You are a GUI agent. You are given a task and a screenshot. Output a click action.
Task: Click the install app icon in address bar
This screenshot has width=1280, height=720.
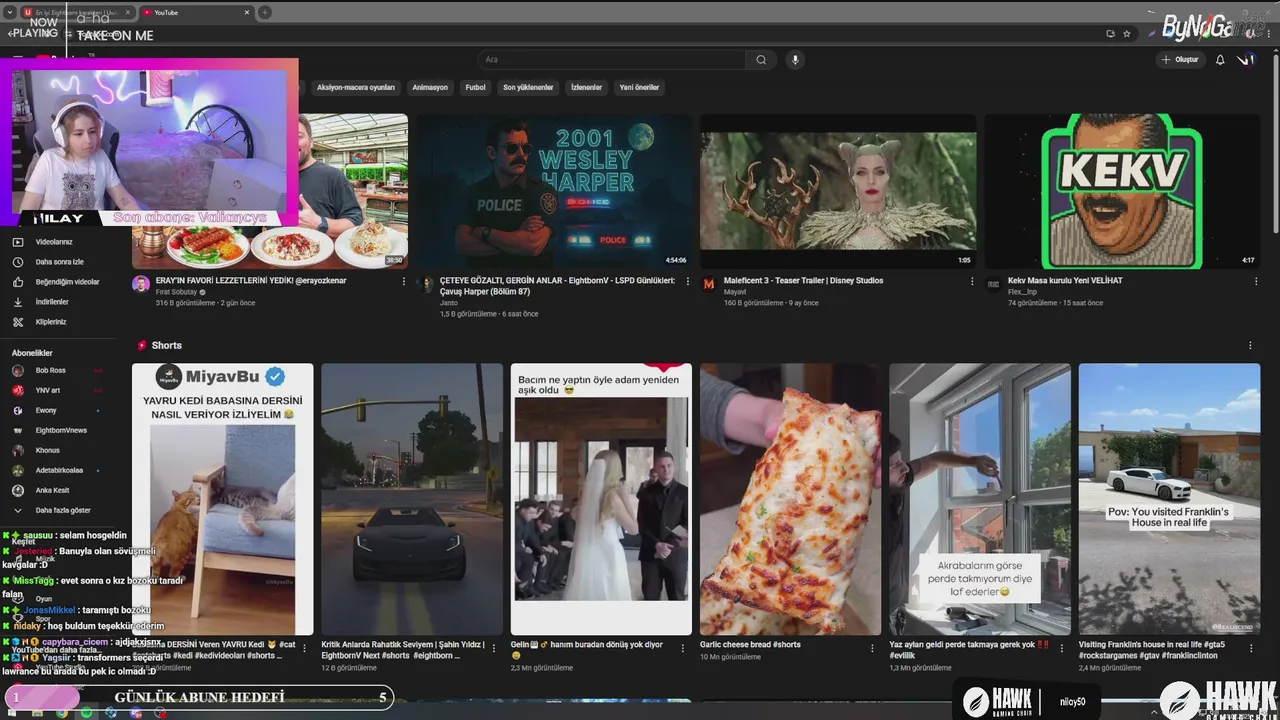[1110, 33]
